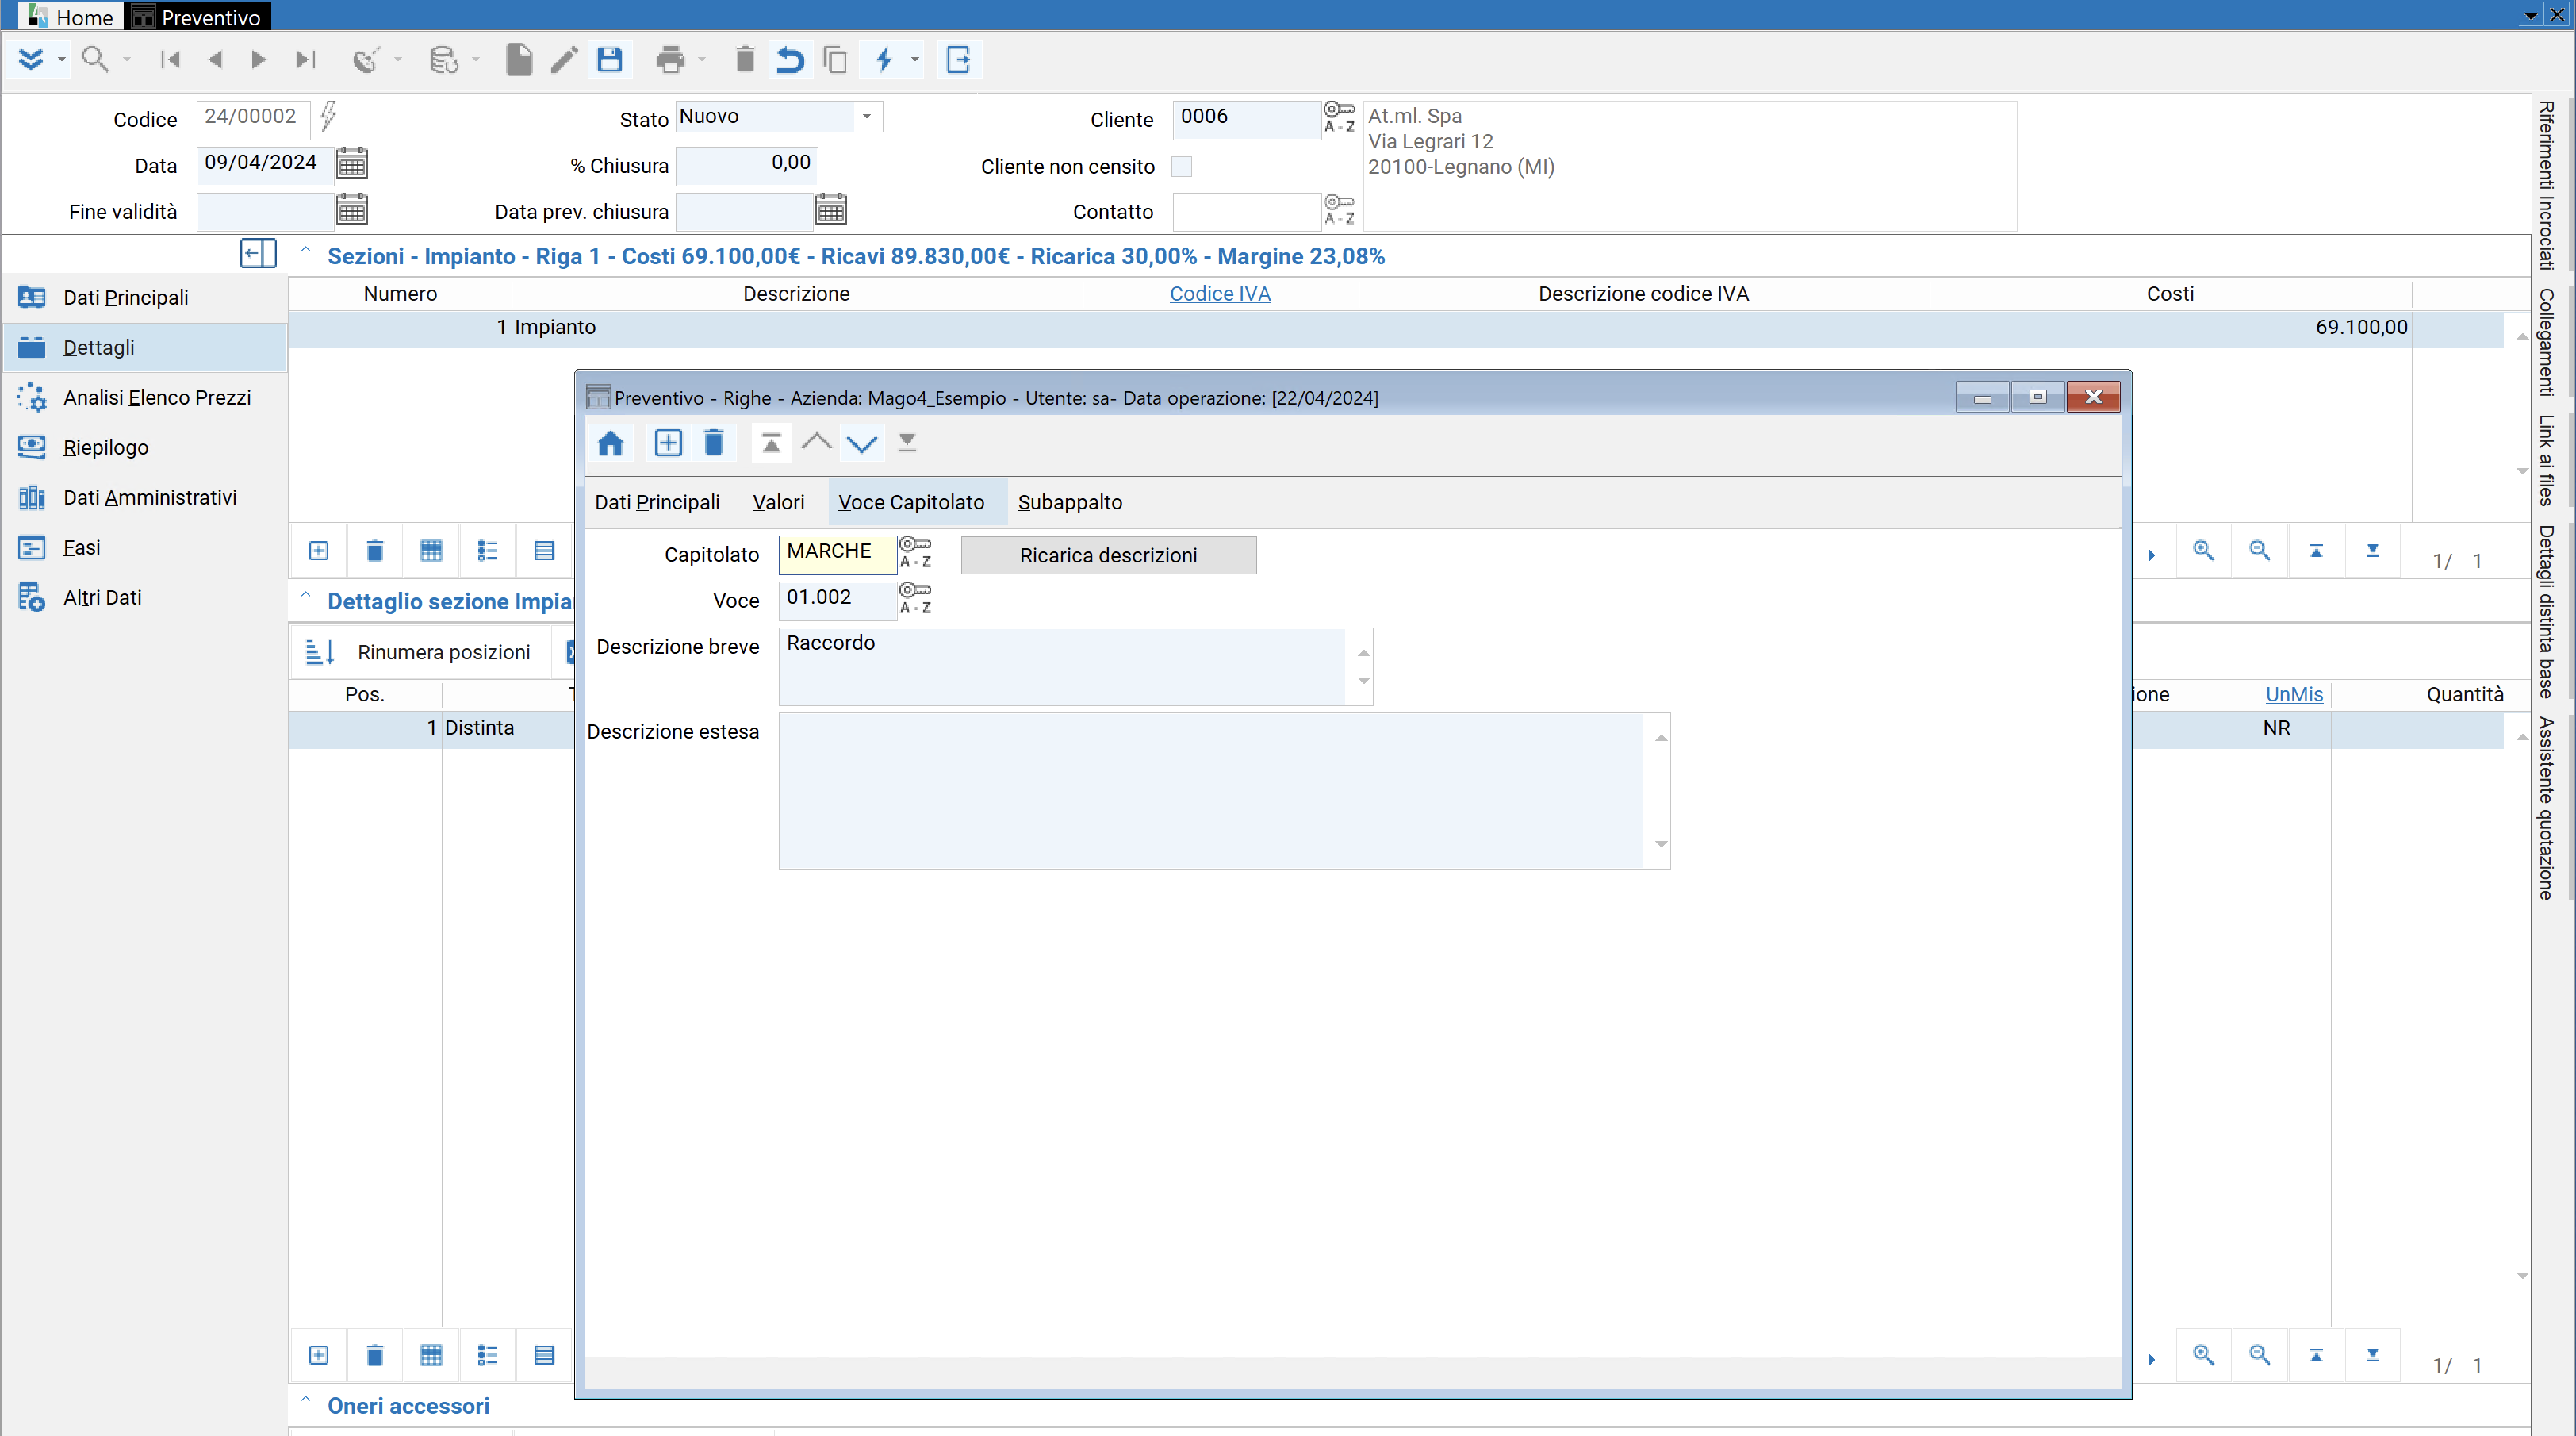Image resolution: width=2576 pixels, height=1436 pixels.
Task: Click the exit door icon in toolbar
Action: pos(958,60)
